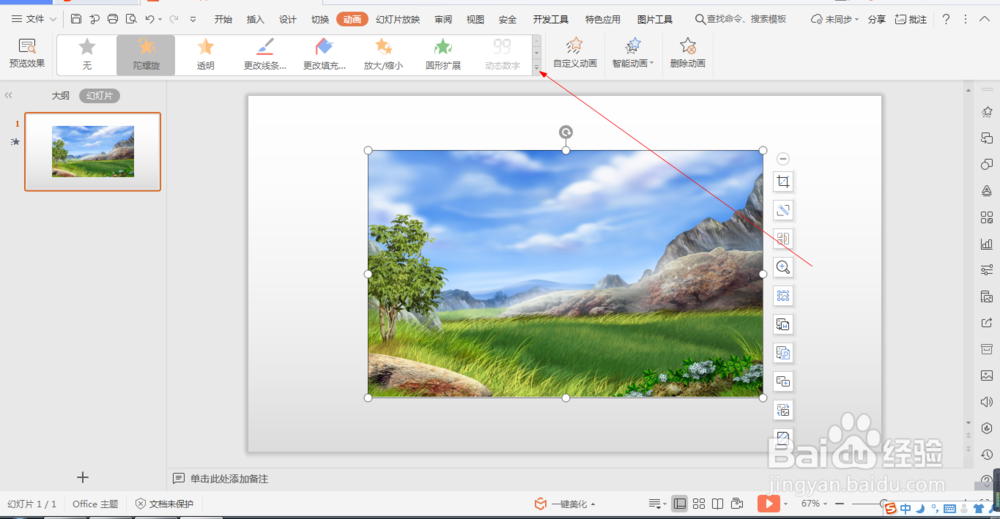The height and width of the screenshot is (519, 1000).
Task: Click the 批注 Comment button
Action: (911, 20)
